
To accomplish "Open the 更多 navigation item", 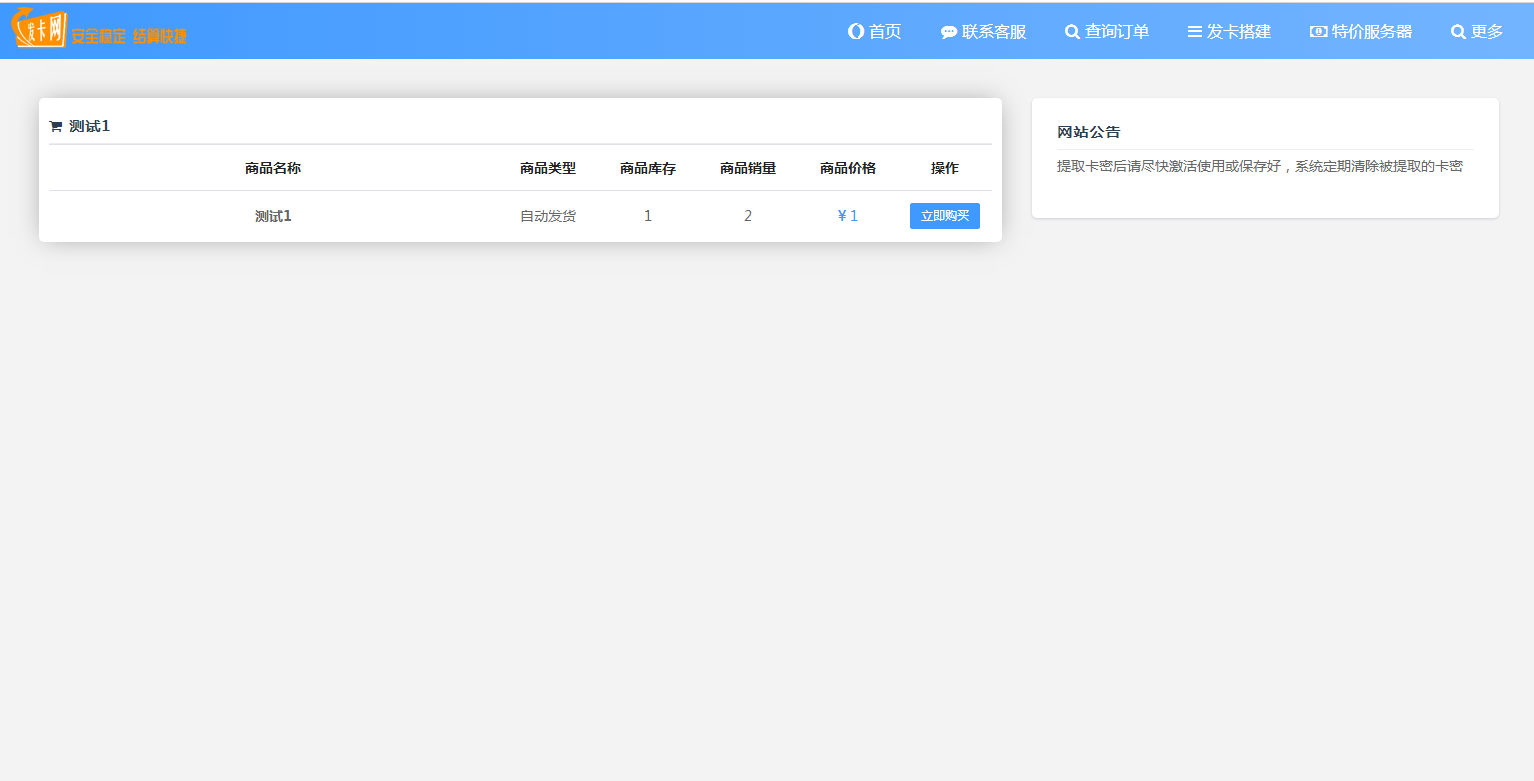I will click(1486, 31).
